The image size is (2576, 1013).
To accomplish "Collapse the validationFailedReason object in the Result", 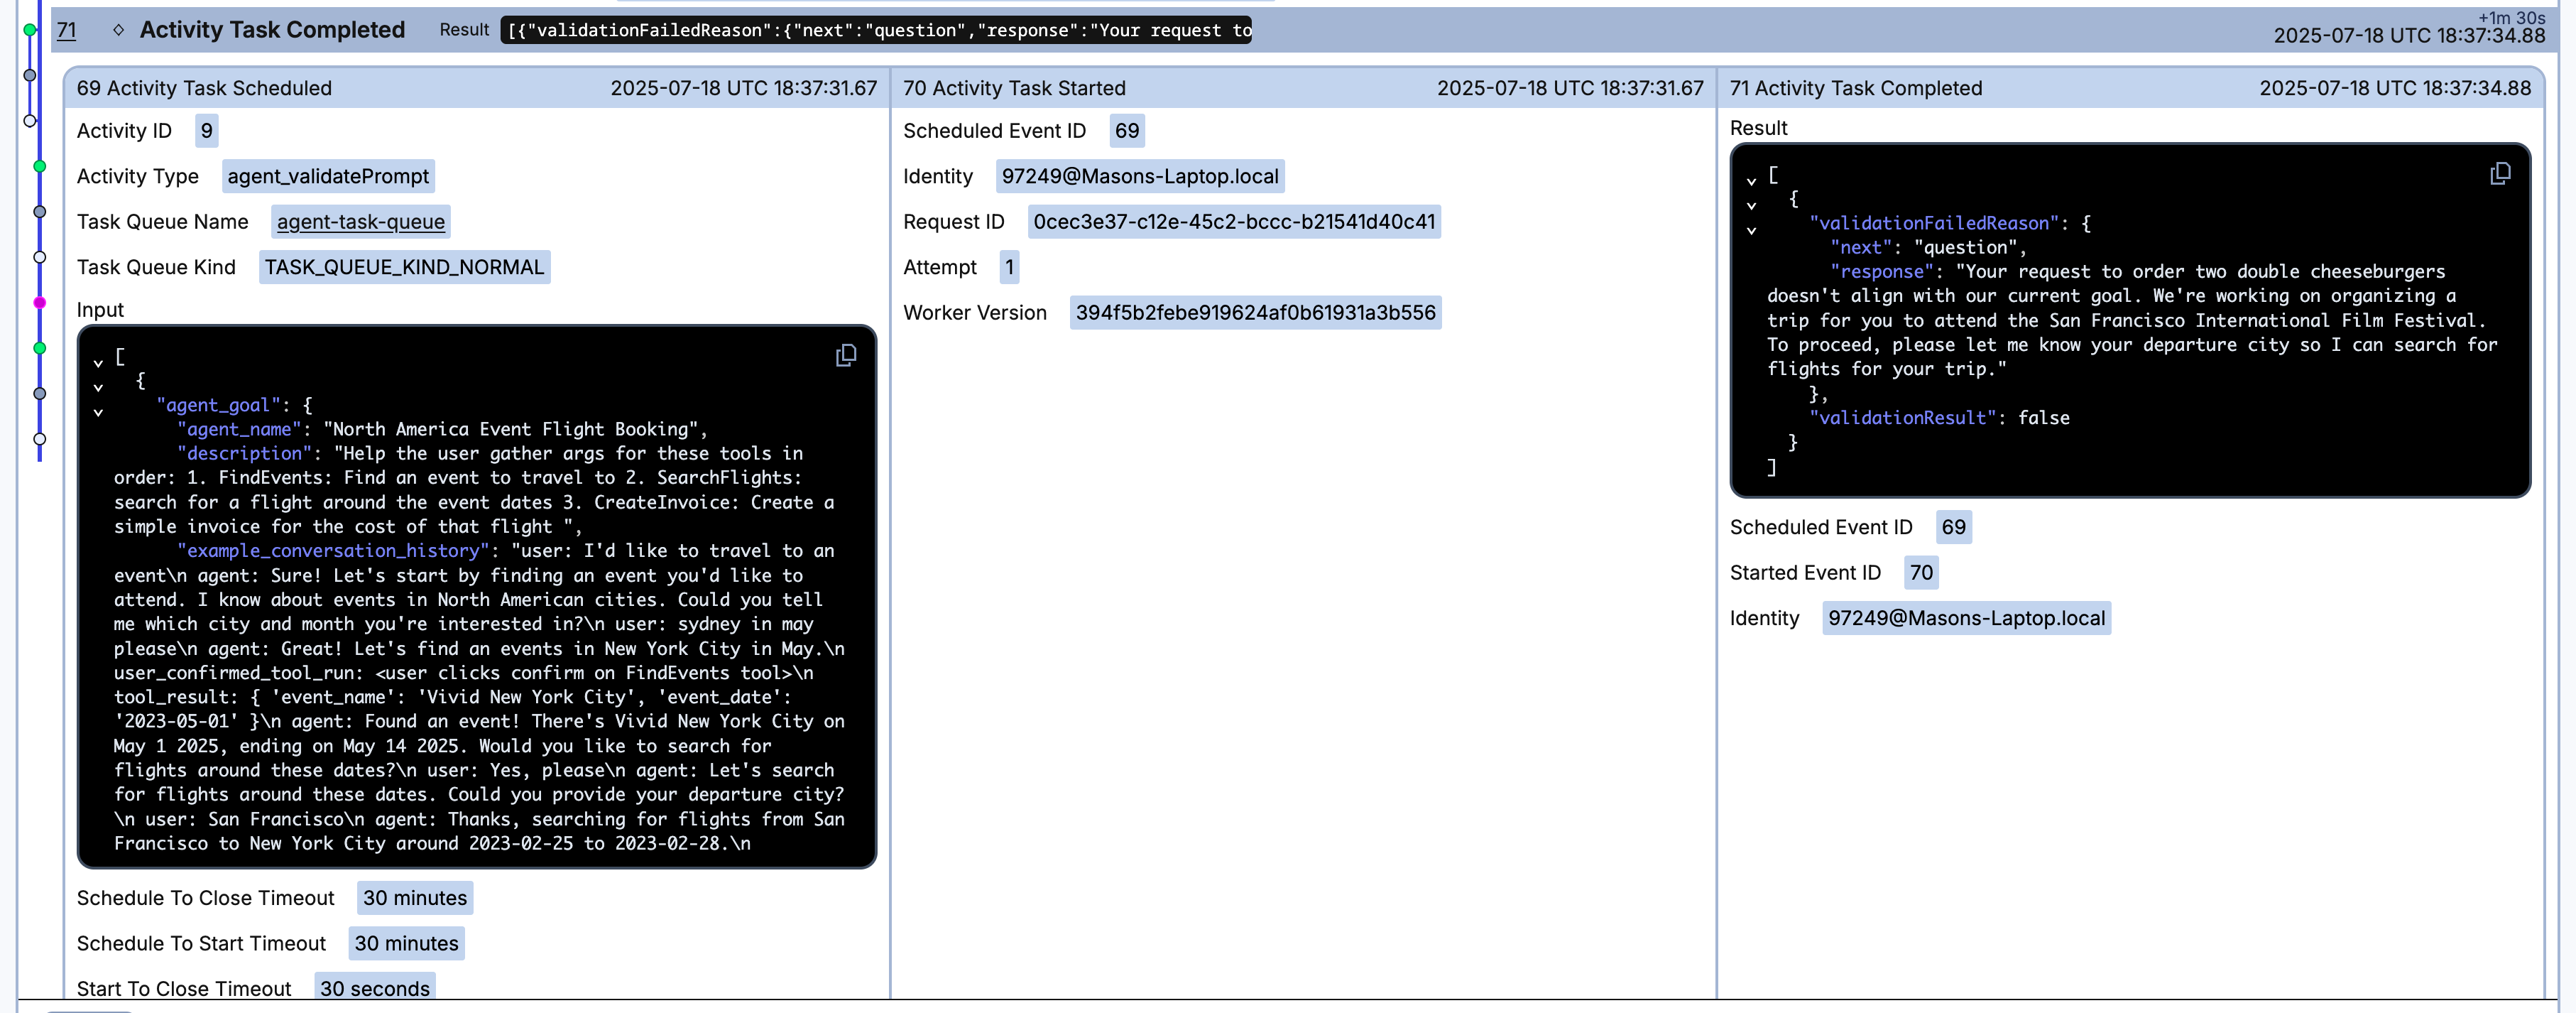I will [1752, 231].
